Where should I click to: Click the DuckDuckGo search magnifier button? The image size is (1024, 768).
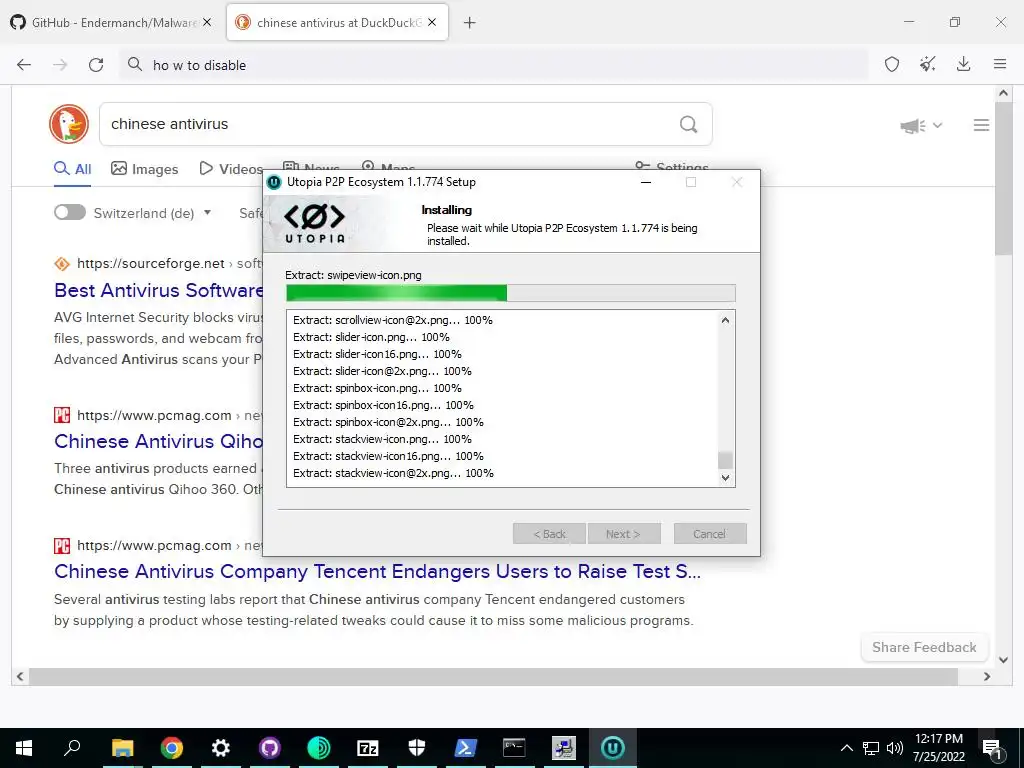pos(688,124)
